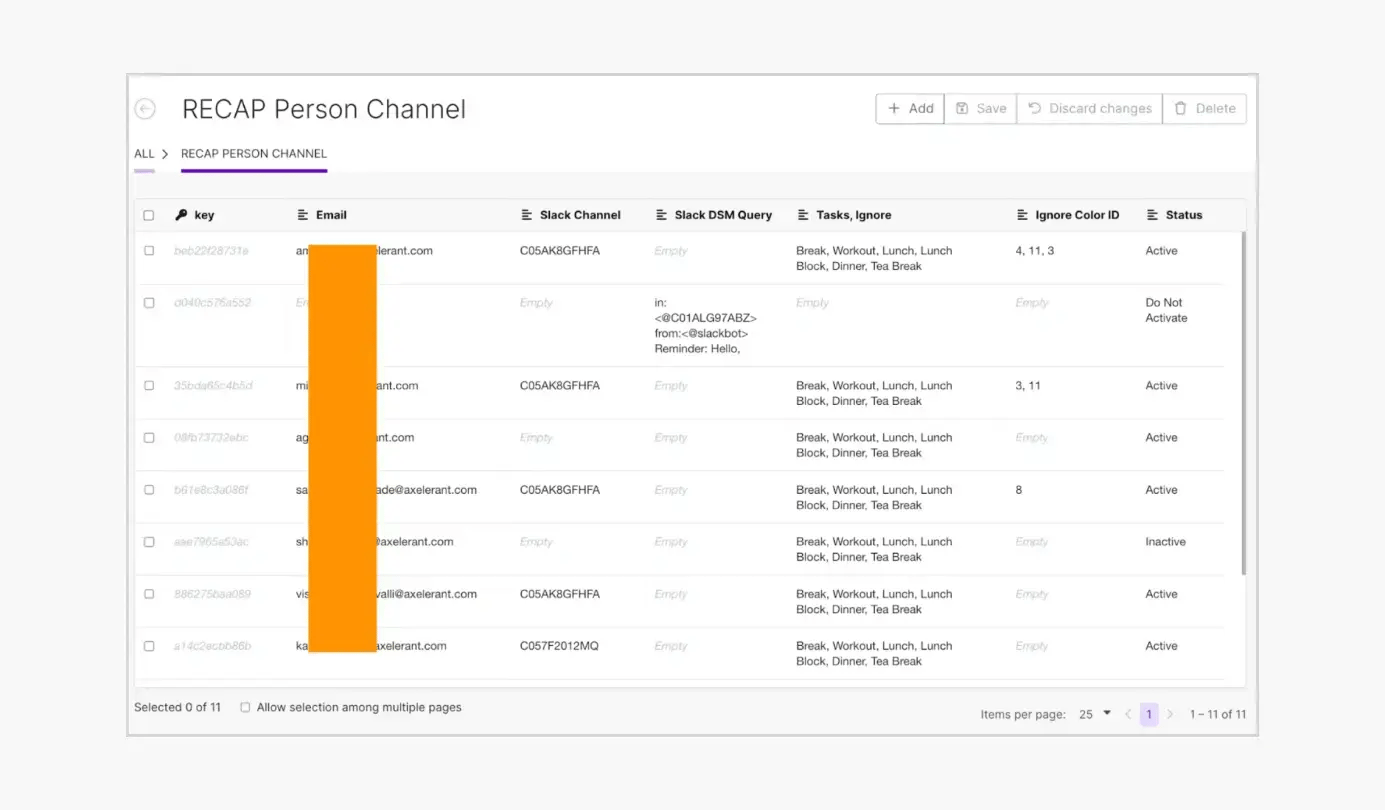This screenshot has height=810, width=1385.
Task: Click the Email column type icon
Action: (x=303, y=215)
